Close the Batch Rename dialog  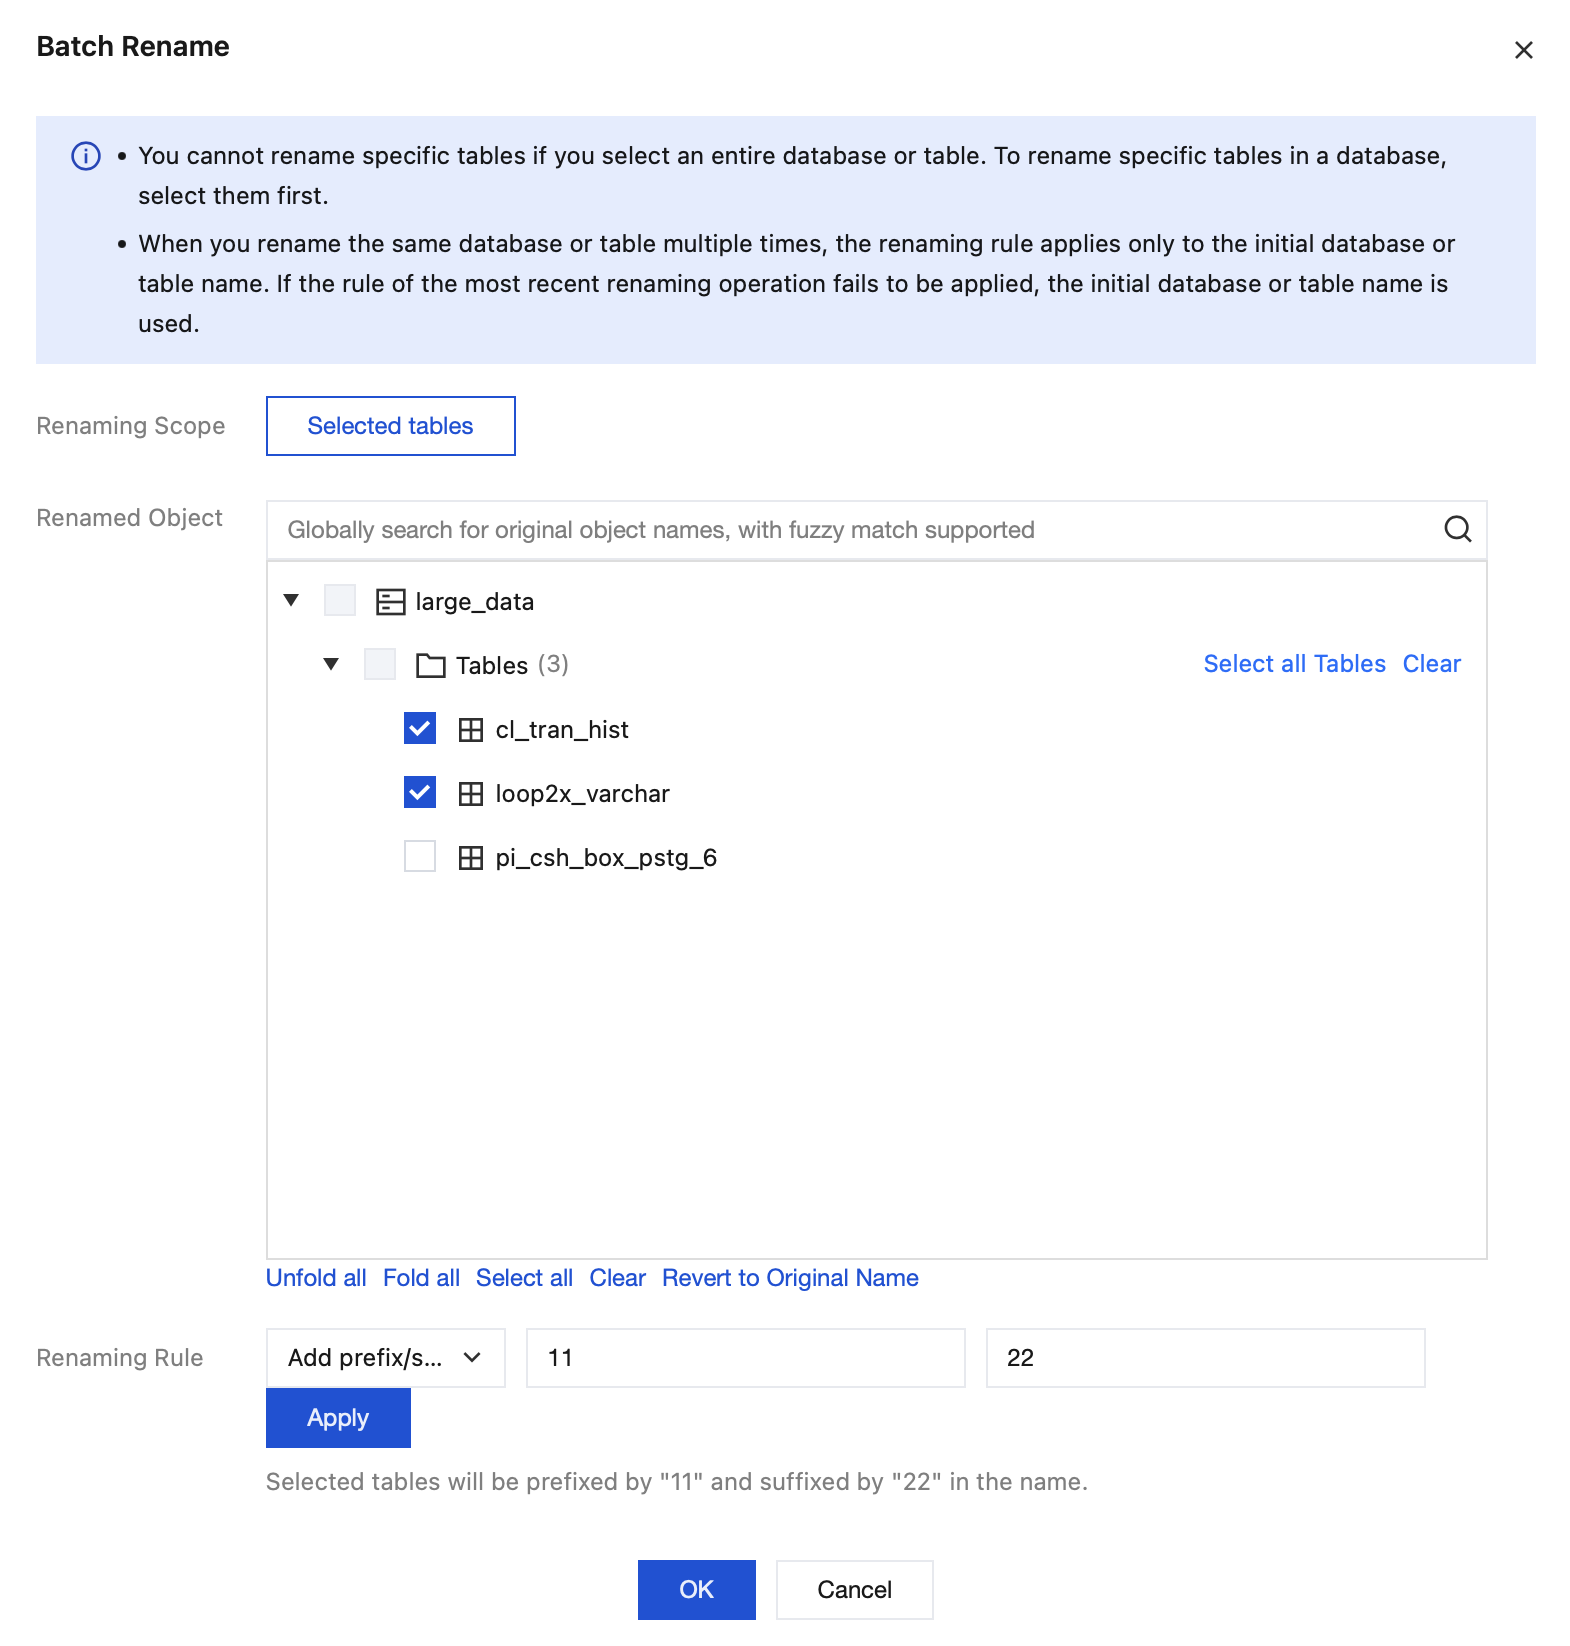tap(1523, 50)
